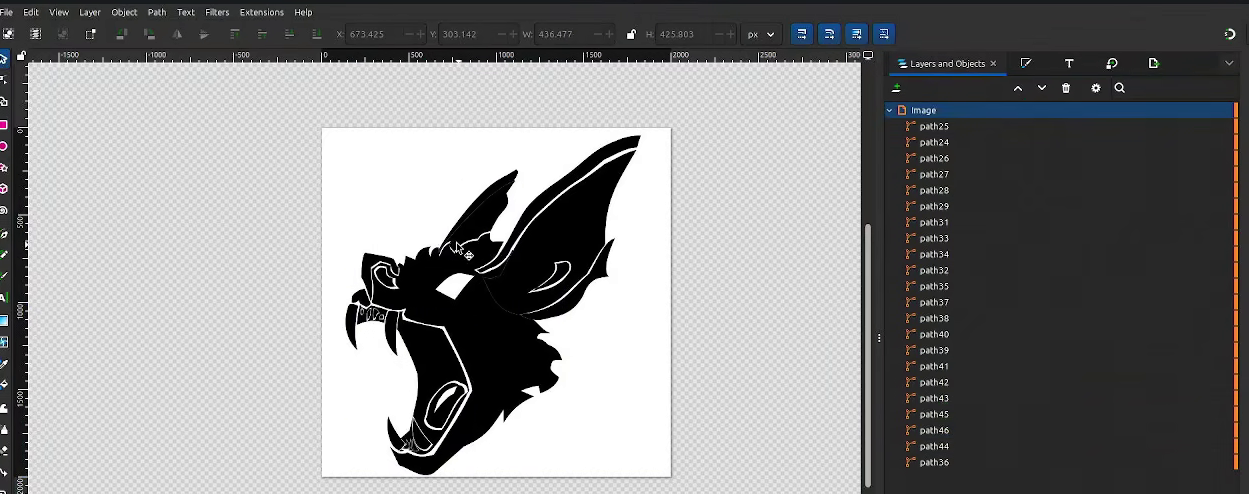Increase X value with plus button
Image resolution: width=1249 pixels, height=494 pixels.
pyautogui.click(x=421, y=34)
